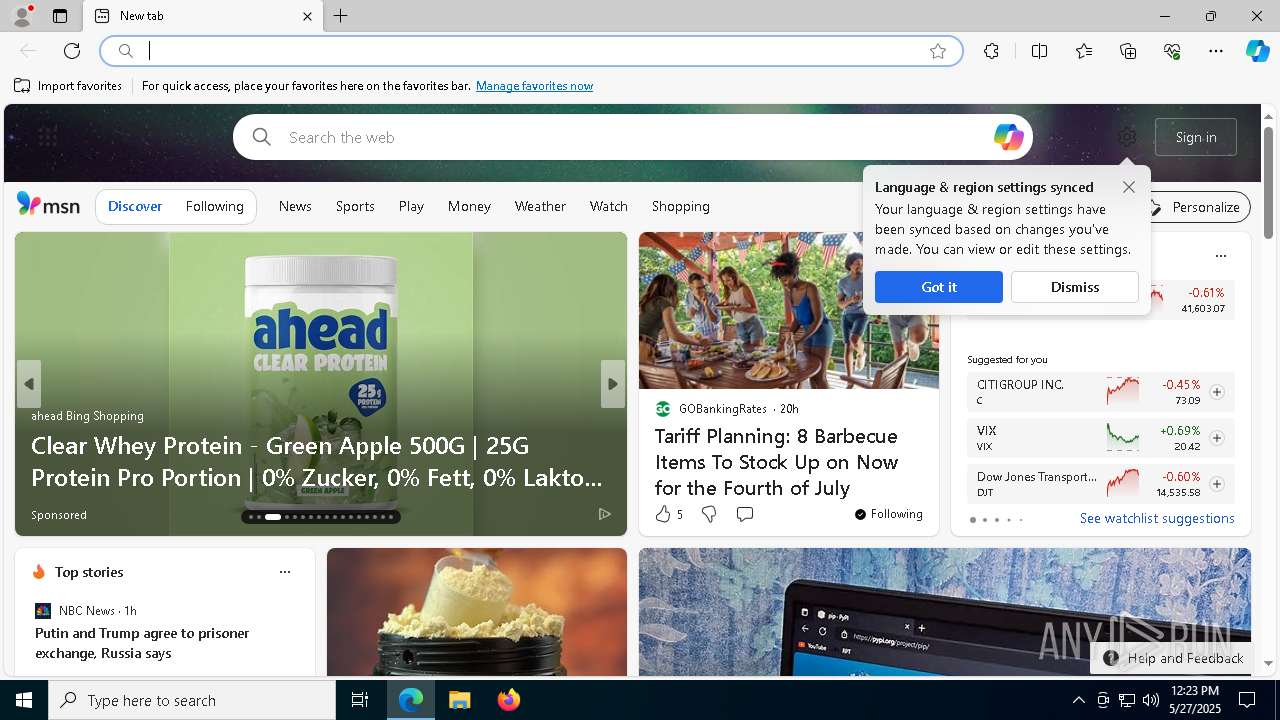Open the Watch tab

pos(608,206)
